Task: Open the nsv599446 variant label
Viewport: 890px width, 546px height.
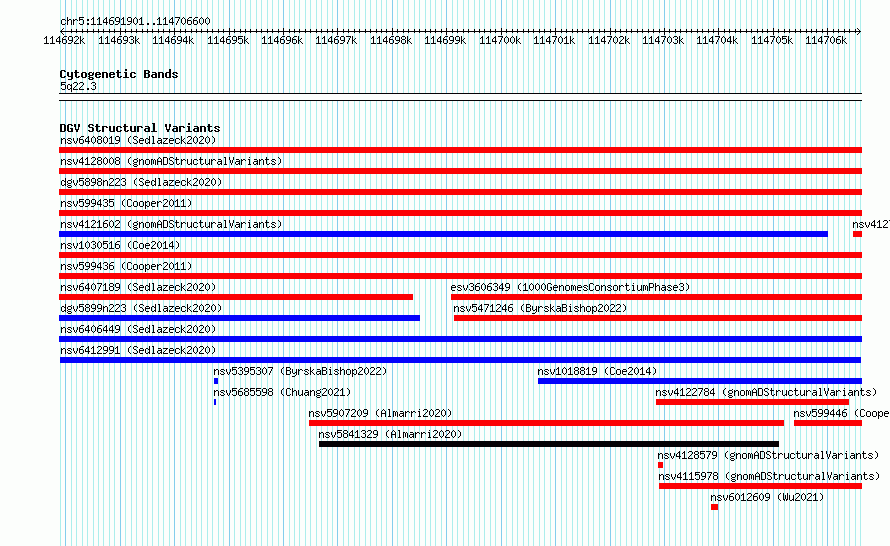Action: 841,413
